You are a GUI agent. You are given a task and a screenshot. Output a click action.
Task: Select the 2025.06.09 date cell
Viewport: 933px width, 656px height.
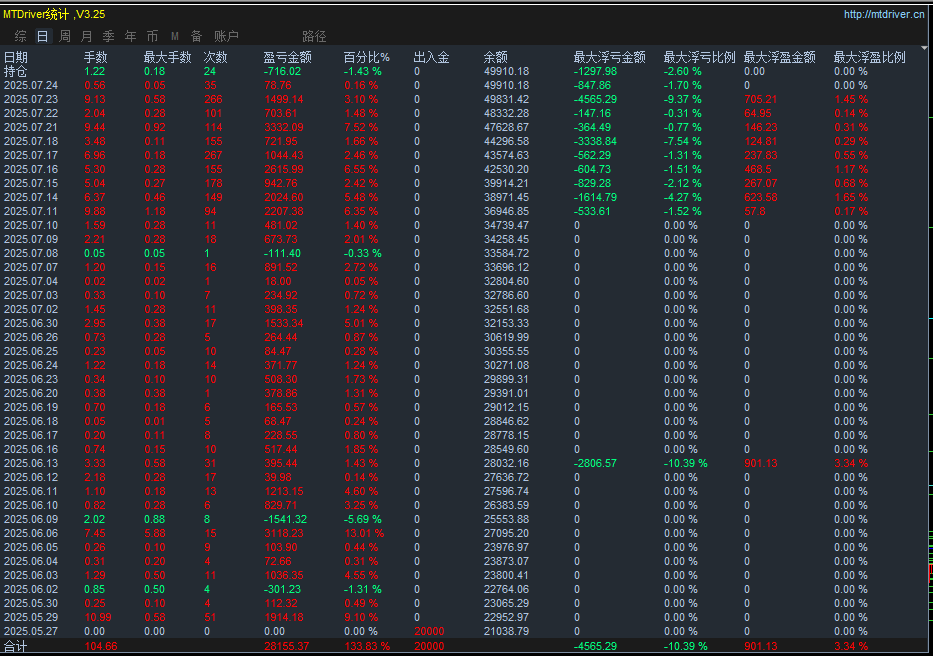point(31,519)
